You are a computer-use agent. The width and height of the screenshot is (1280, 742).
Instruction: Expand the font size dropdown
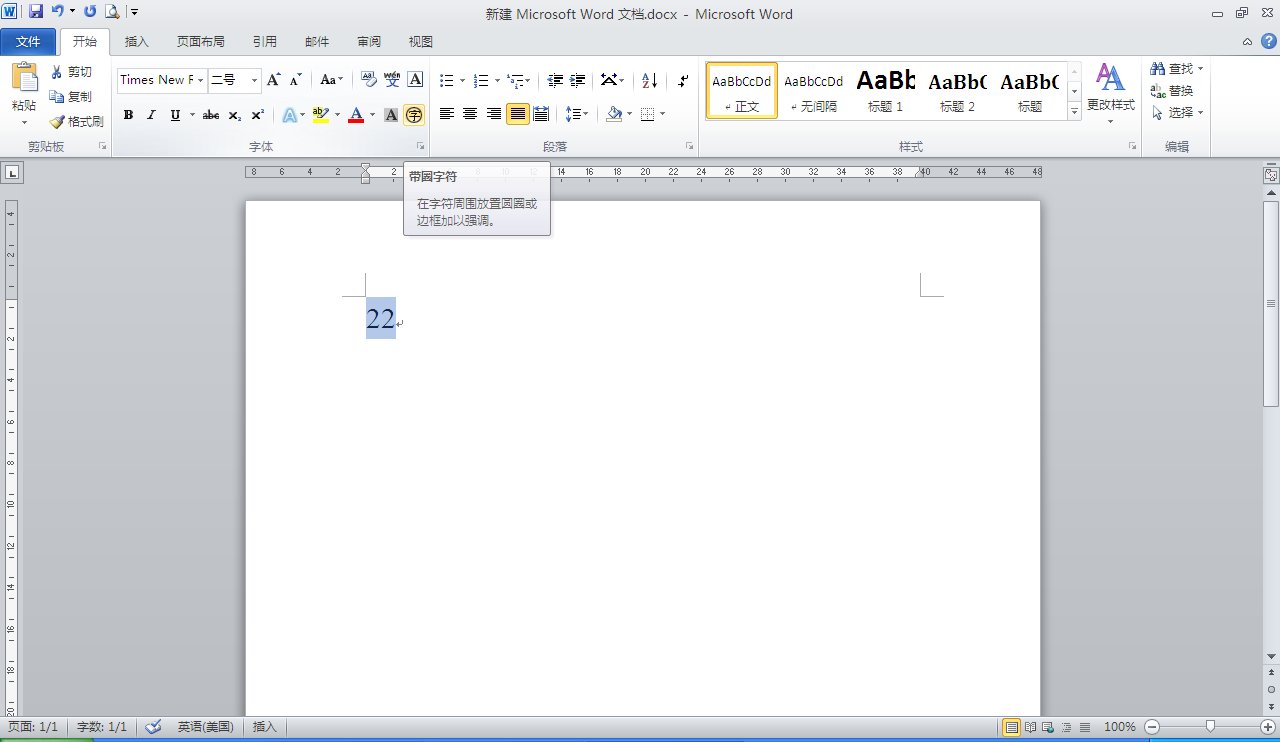254,80
